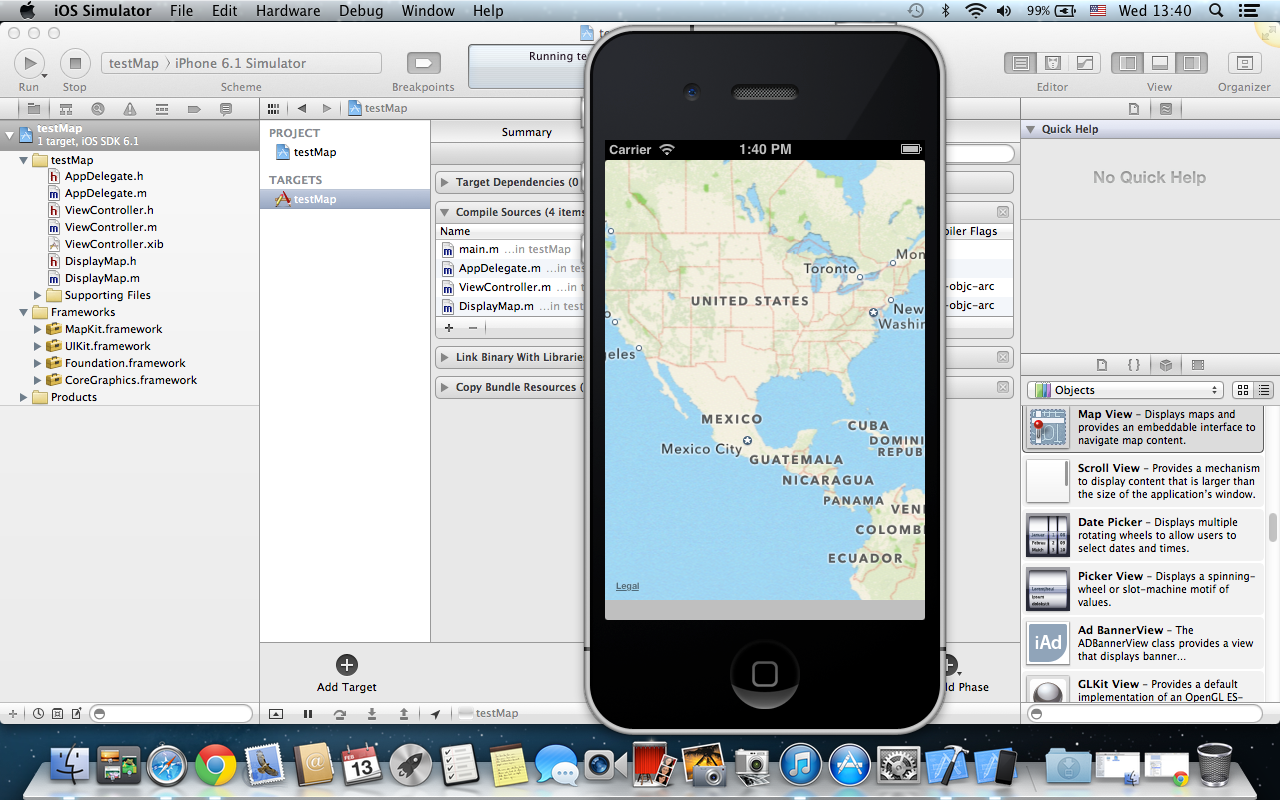Expand CoreGraphics.framework

point(38,380)
